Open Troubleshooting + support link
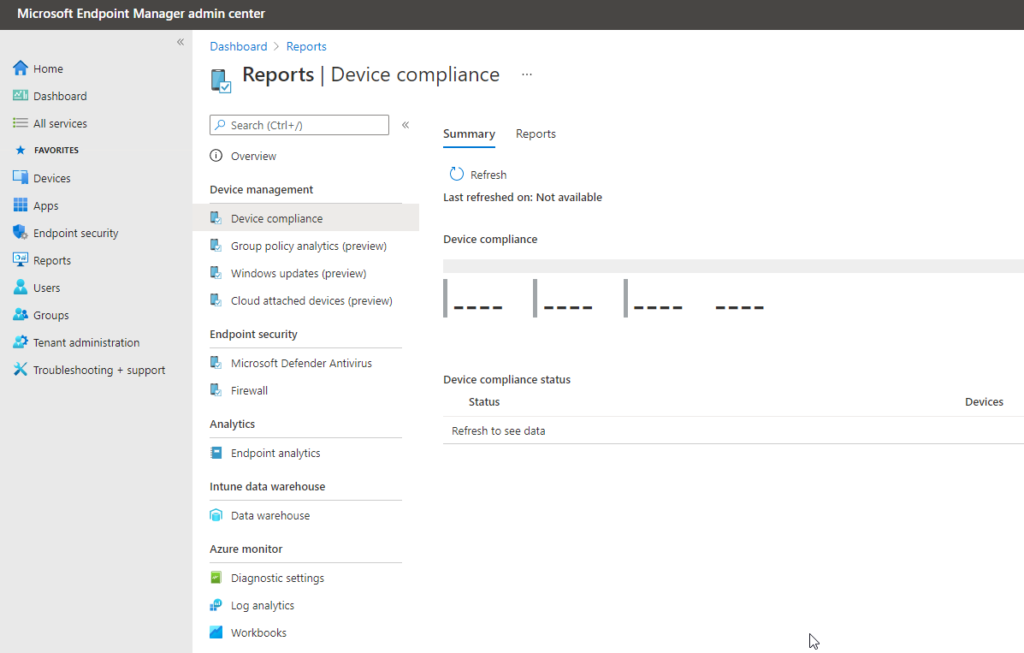 (99, 370)
